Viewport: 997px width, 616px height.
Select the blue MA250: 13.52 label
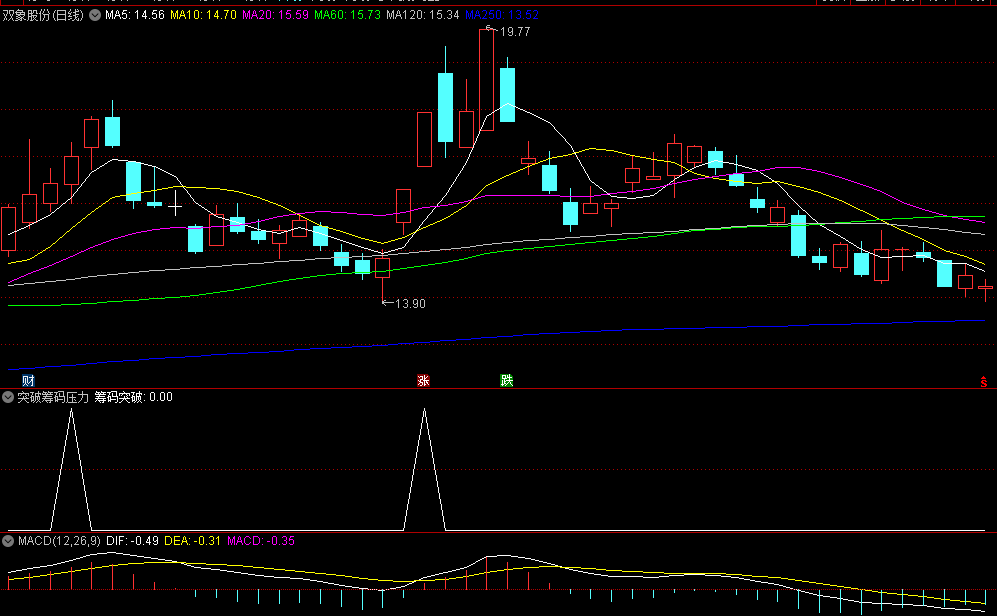(x=502, y=15)
